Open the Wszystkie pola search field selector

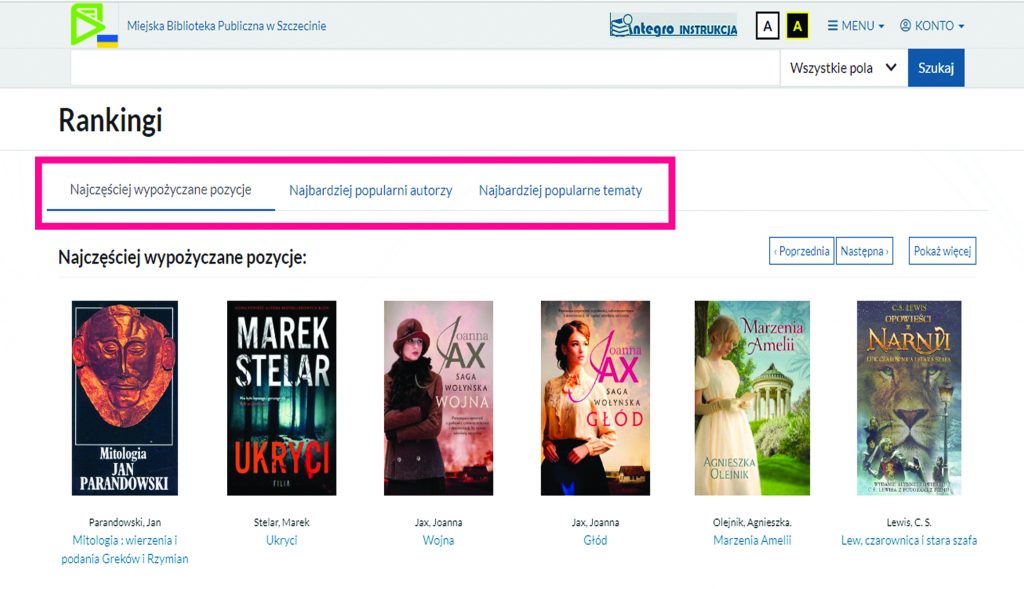842,68
